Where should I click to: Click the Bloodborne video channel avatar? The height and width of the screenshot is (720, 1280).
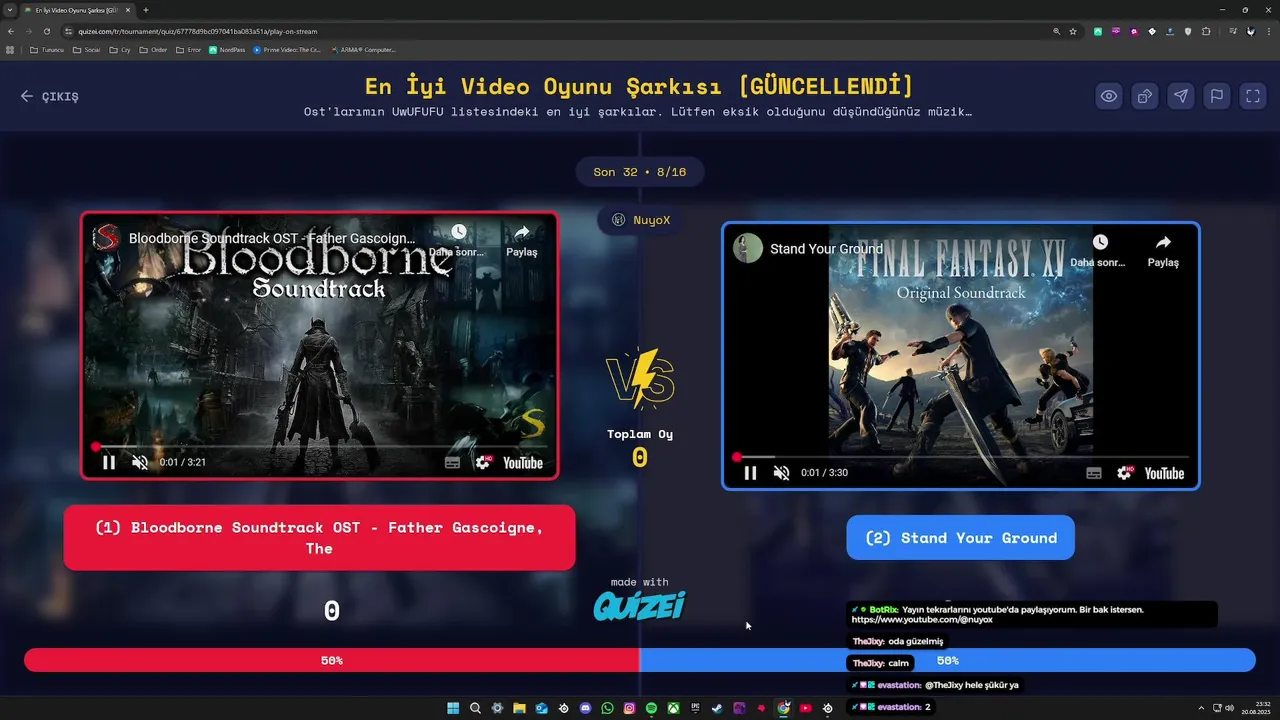point(106,238)
